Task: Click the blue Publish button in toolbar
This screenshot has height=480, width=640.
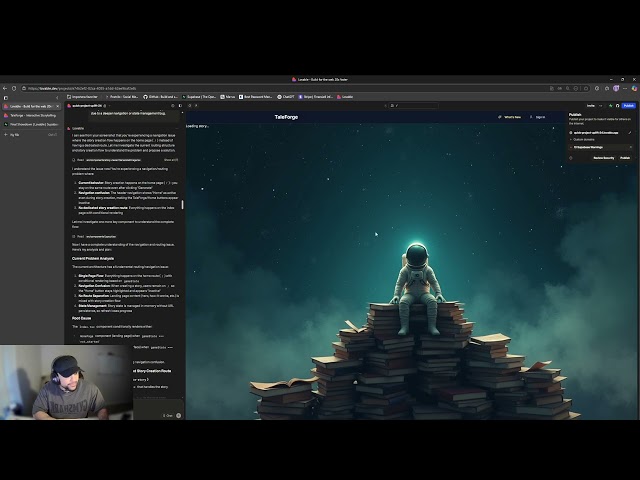Action: click(629, 106)
